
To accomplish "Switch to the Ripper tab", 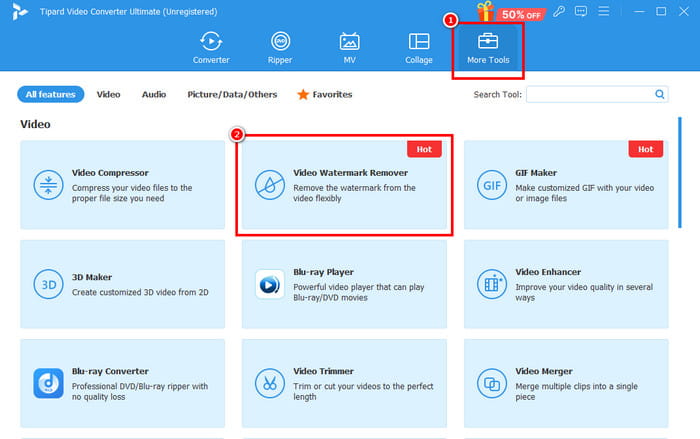I will 280,47.
